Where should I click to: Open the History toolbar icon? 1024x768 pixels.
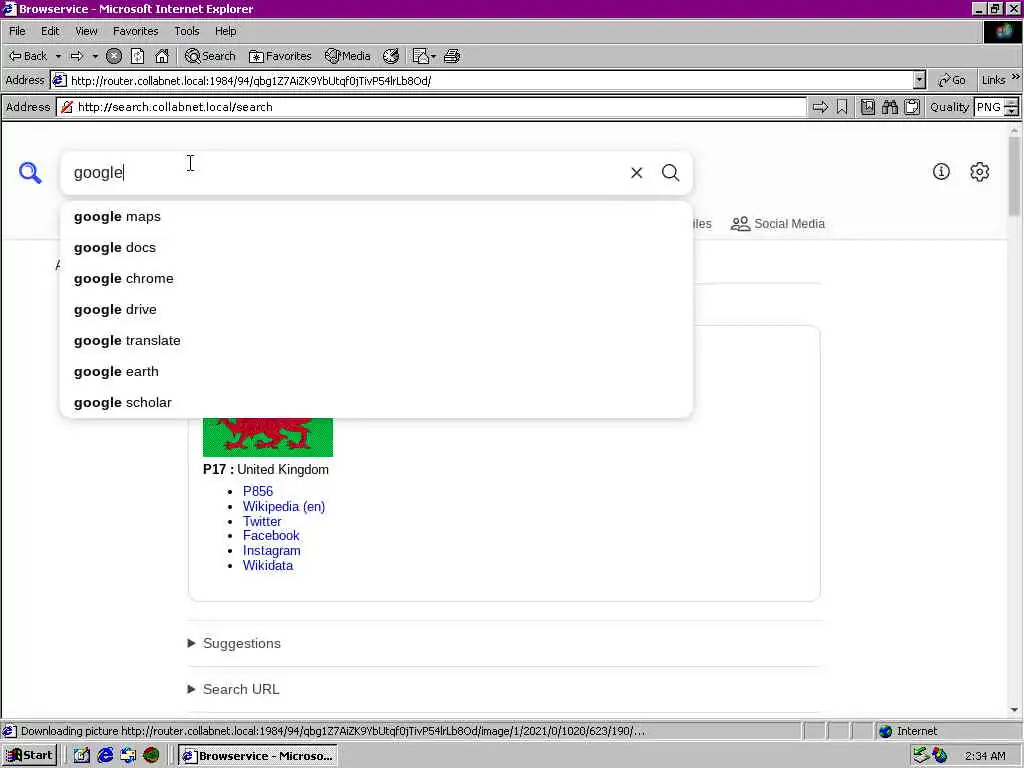(391, 56)
